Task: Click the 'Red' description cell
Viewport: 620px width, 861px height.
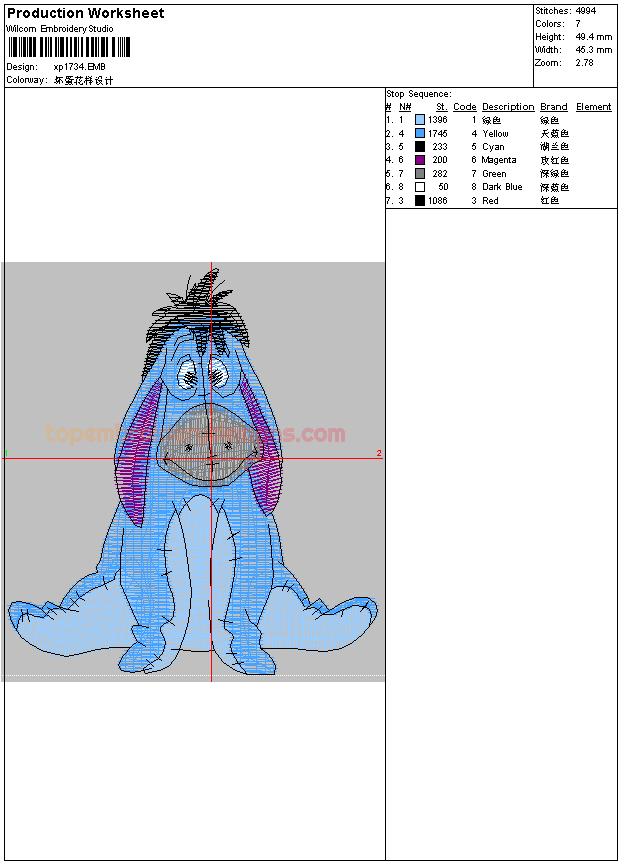Action: pyautogui.click(x=490, y=200)
